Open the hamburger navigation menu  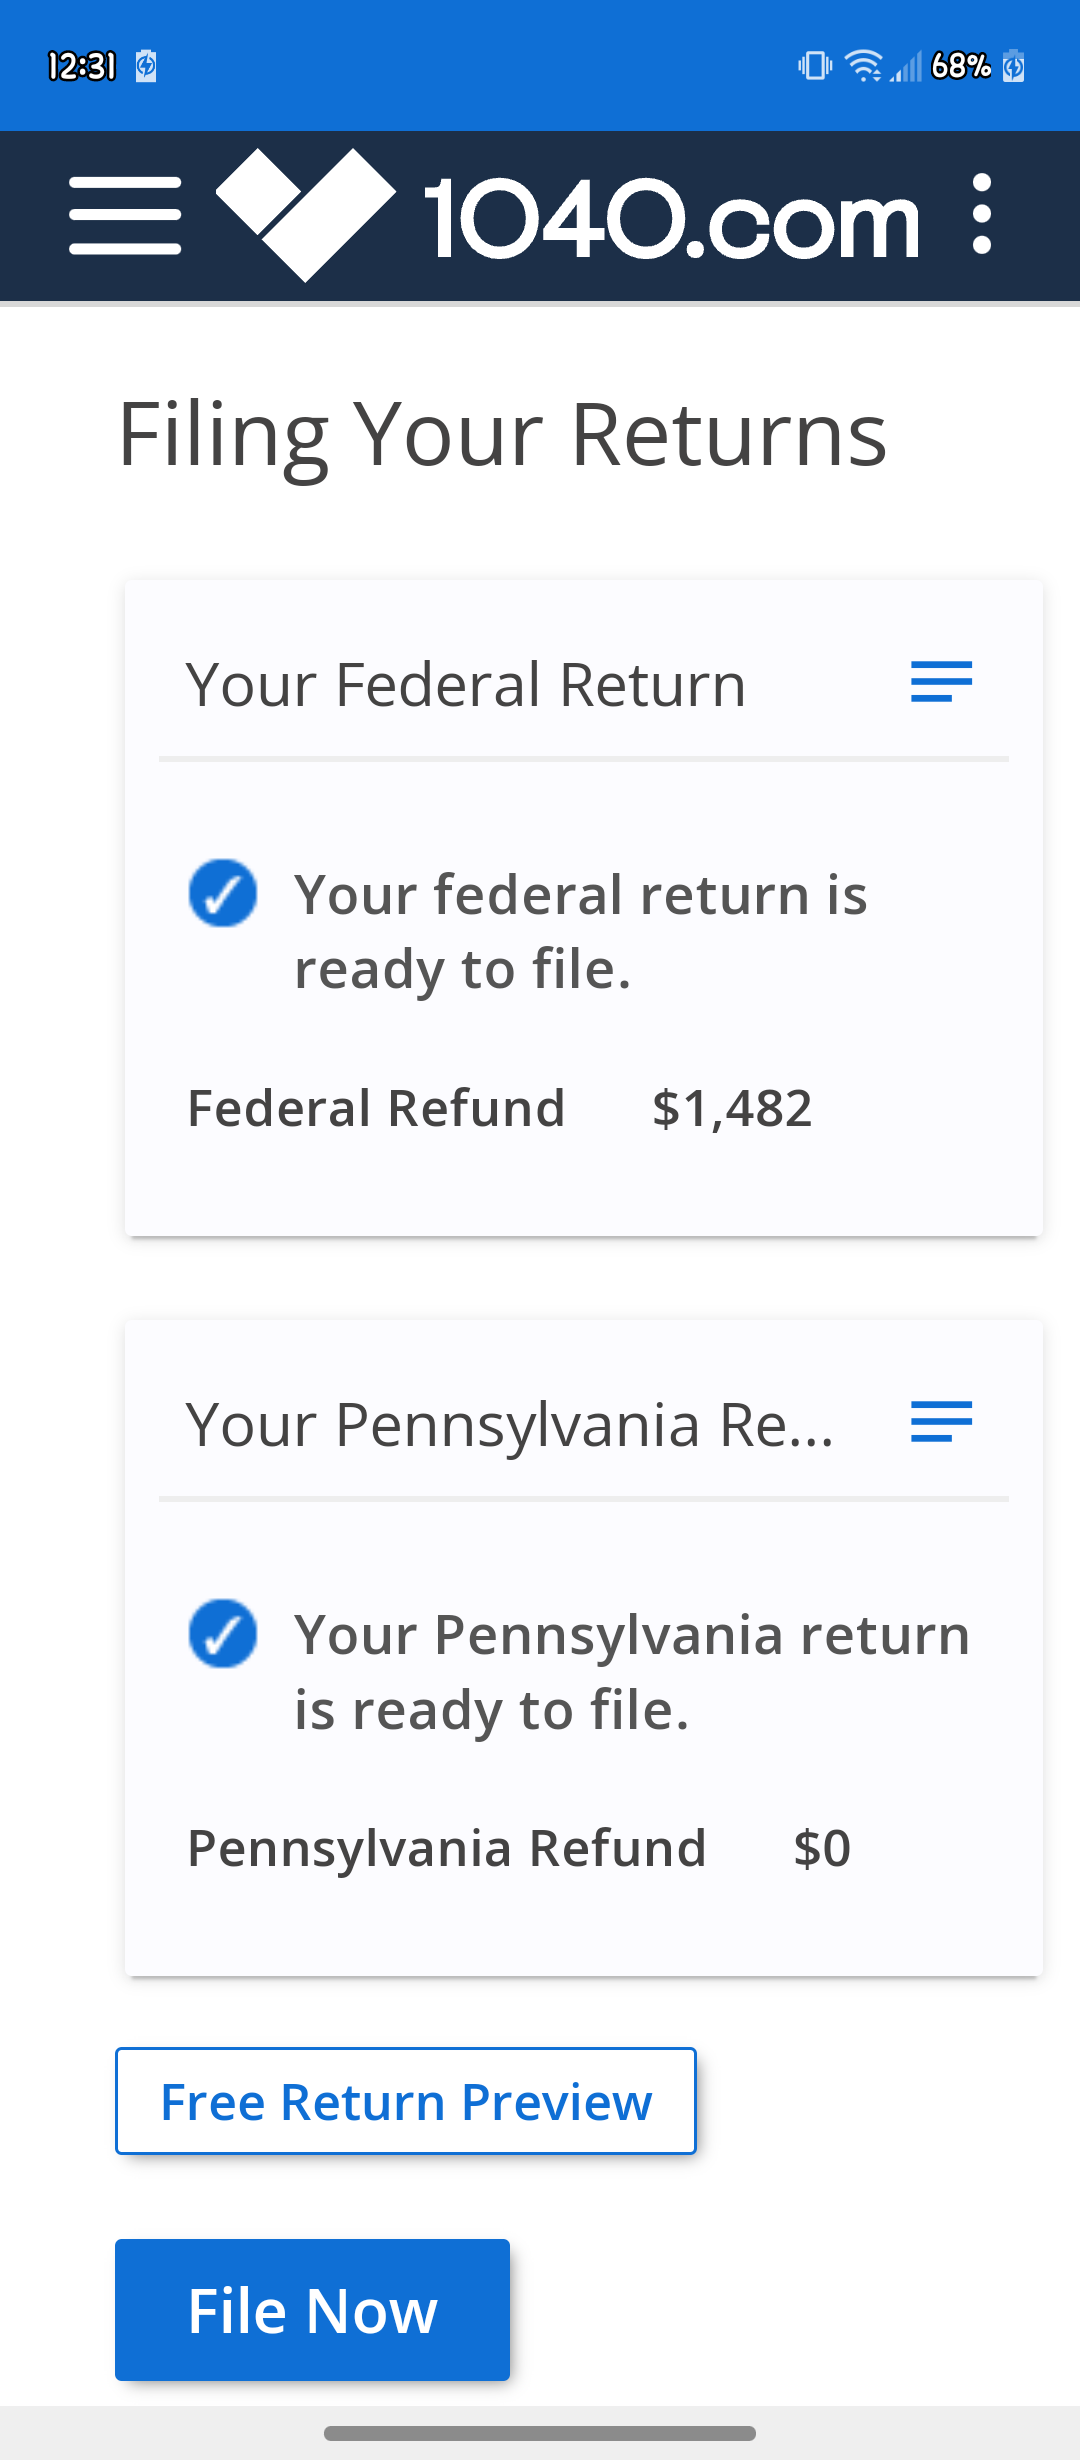[125, 216]
